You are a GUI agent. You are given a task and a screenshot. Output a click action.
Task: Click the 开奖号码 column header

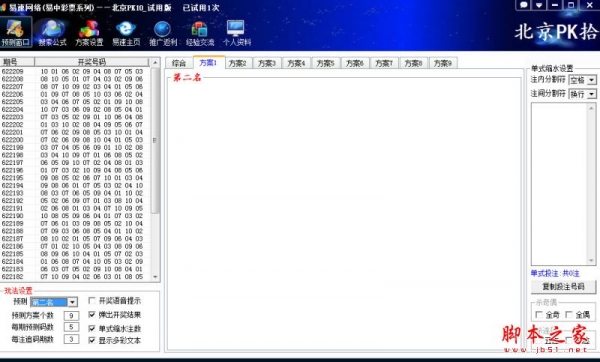pos(91,62)
